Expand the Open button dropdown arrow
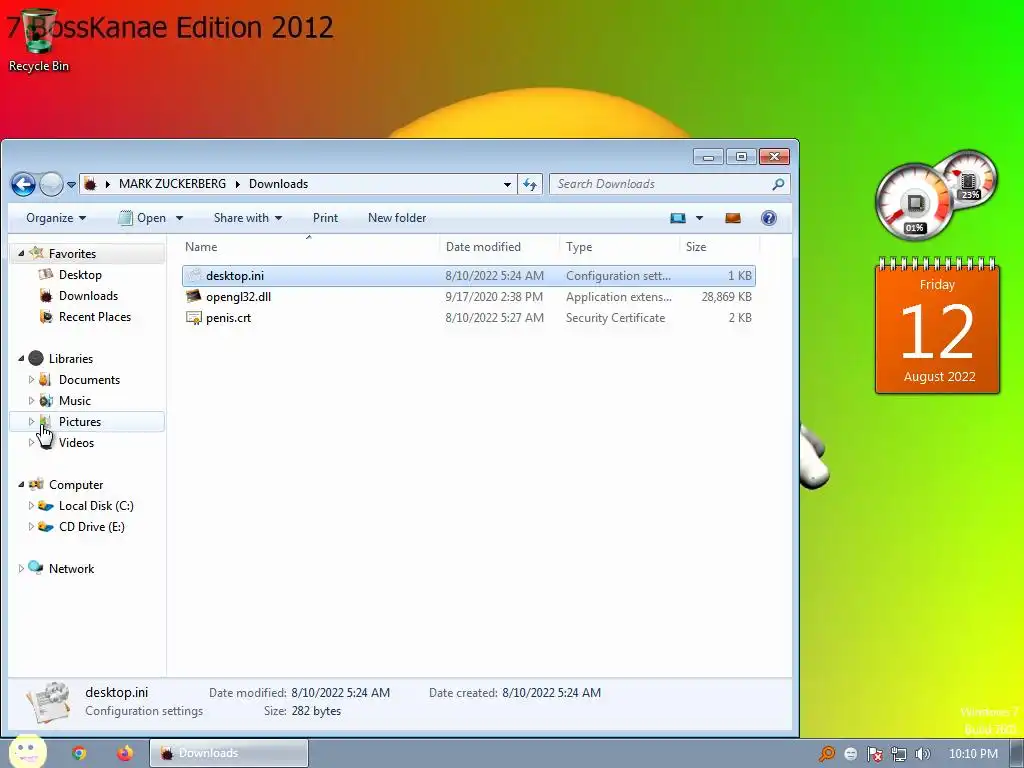 click(x=179, y=218)
